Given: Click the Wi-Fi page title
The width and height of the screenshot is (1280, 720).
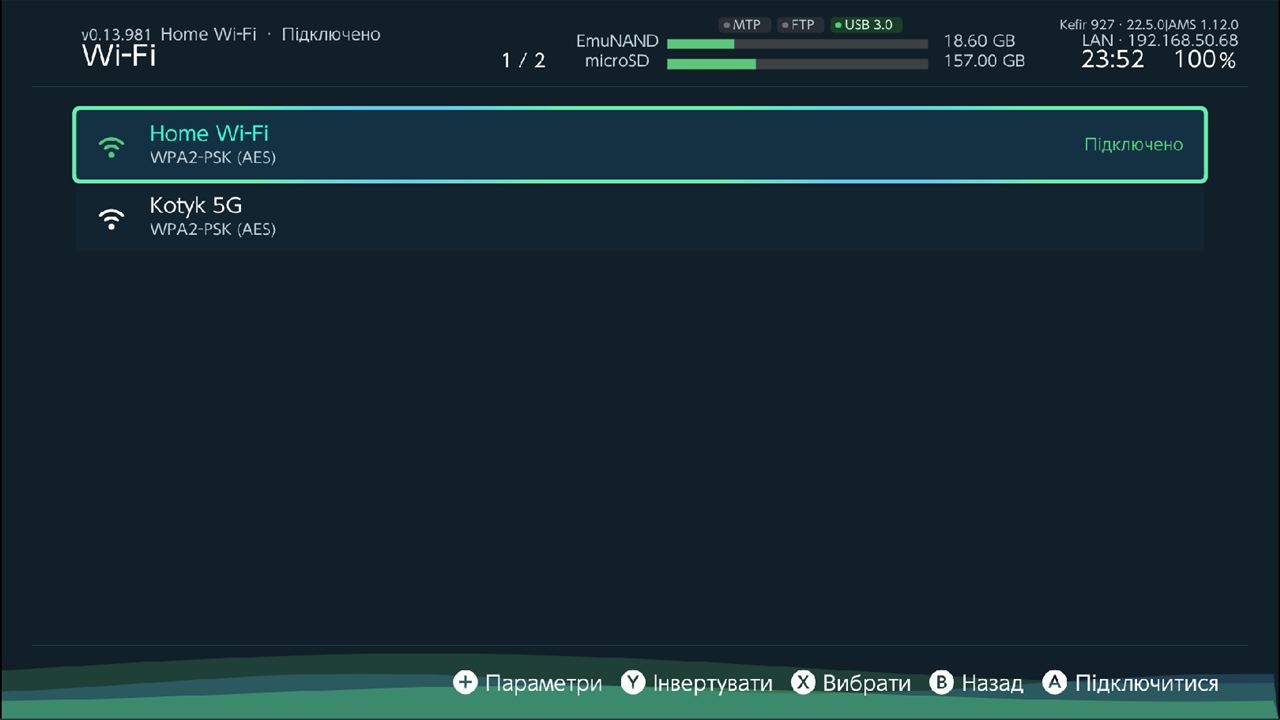Looking at the screenshot, I should [118, 56].
